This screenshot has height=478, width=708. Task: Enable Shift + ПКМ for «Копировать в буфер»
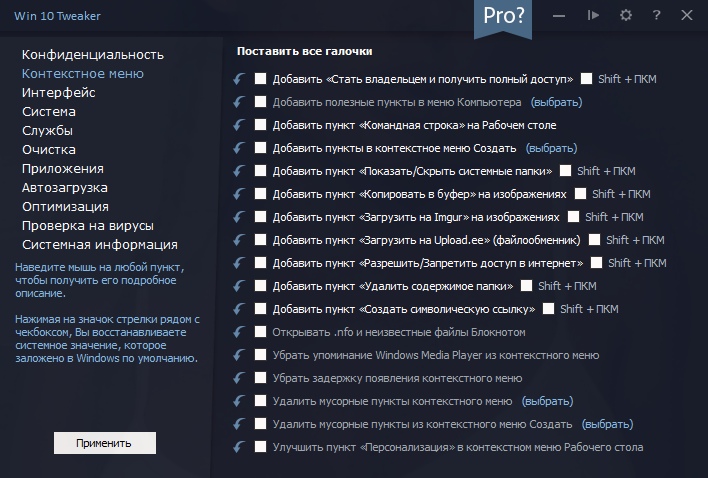click(581, 194)
